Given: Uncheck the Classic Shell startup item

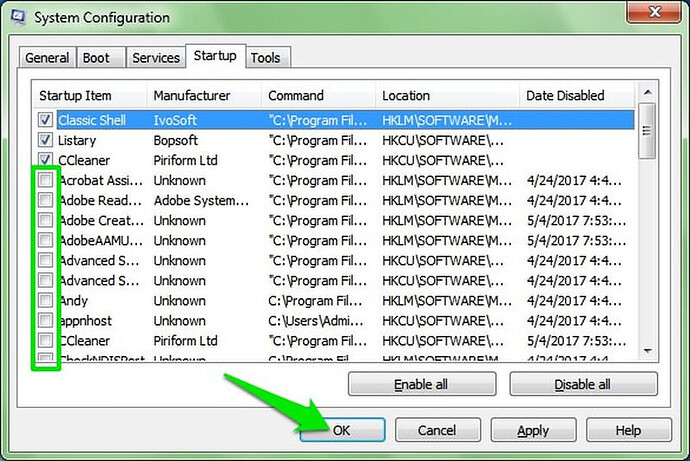Looking at the screenshot, I should 45,120.
